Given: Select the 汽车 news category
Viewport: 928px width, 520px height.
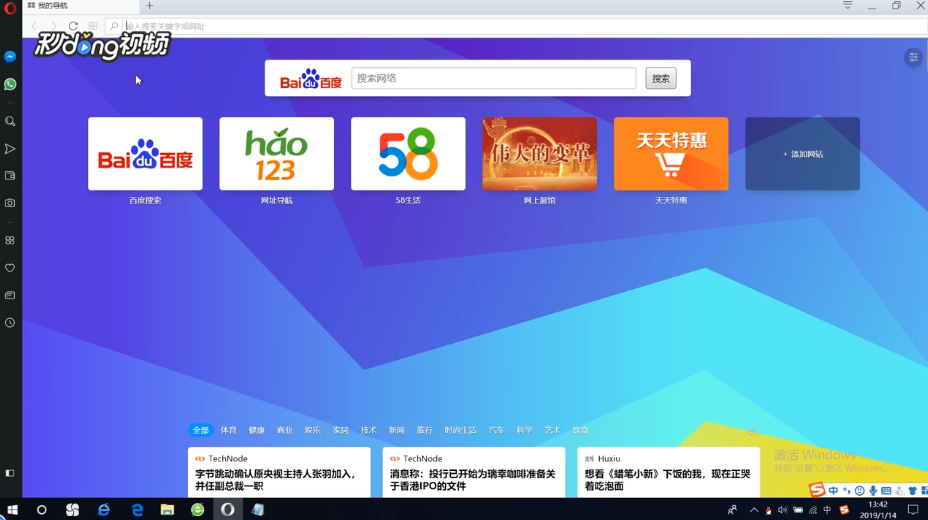Looking at the screenshot, I should [496, 430].
